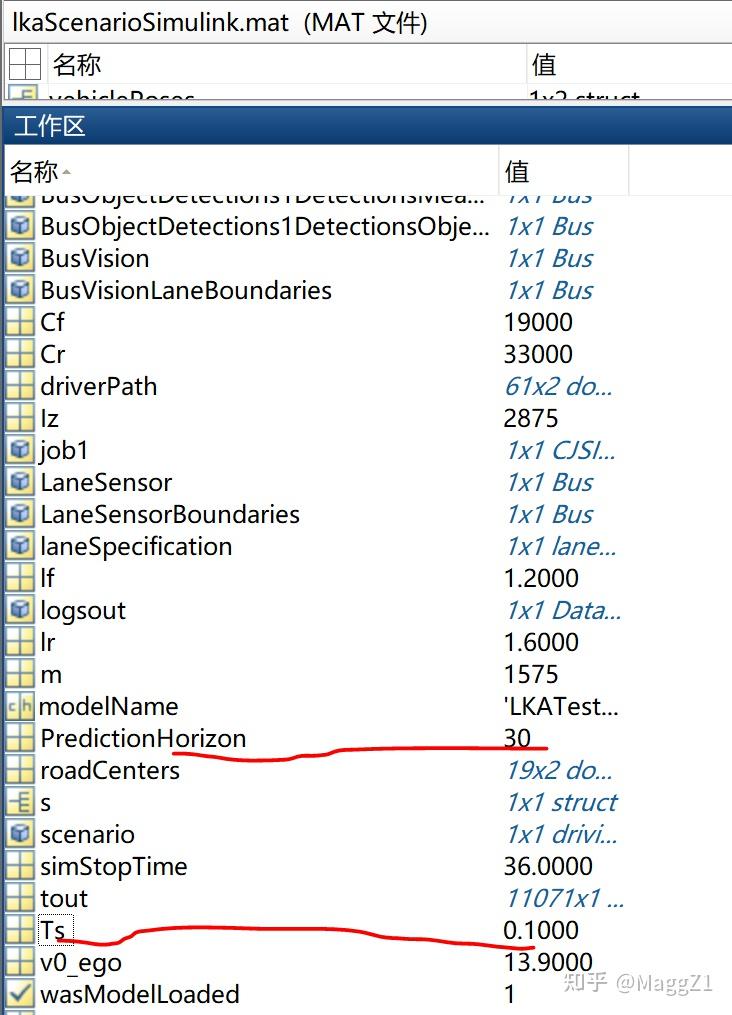The image size is (732, 1015).
Task: Click the value 1.2000 of lf
Action: pos(541,578)
